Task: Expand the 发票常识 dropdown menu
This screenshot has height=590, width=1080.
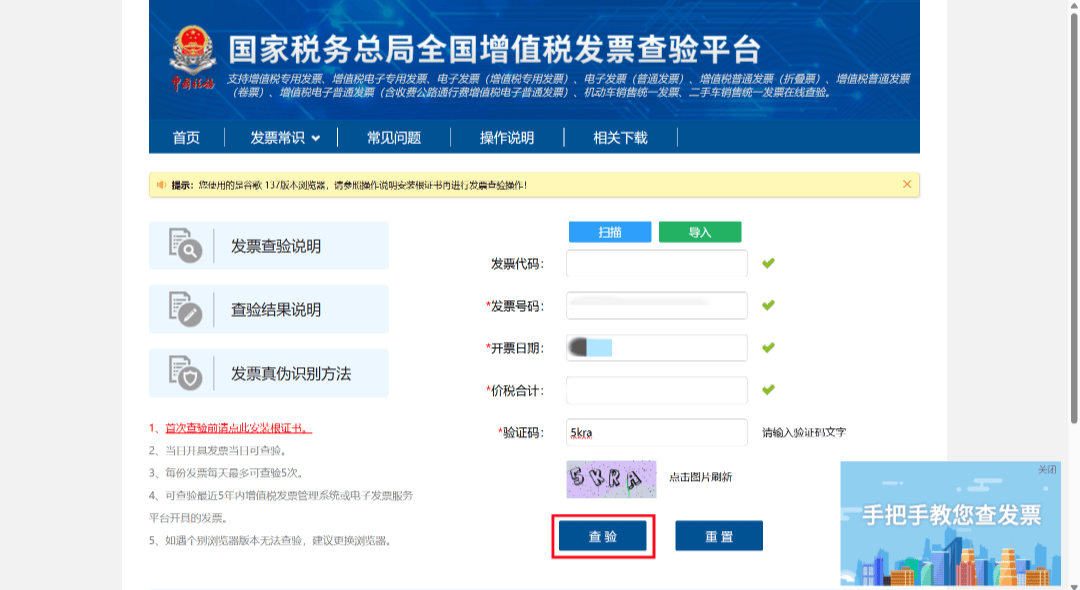Action: (x=285, y=138)
